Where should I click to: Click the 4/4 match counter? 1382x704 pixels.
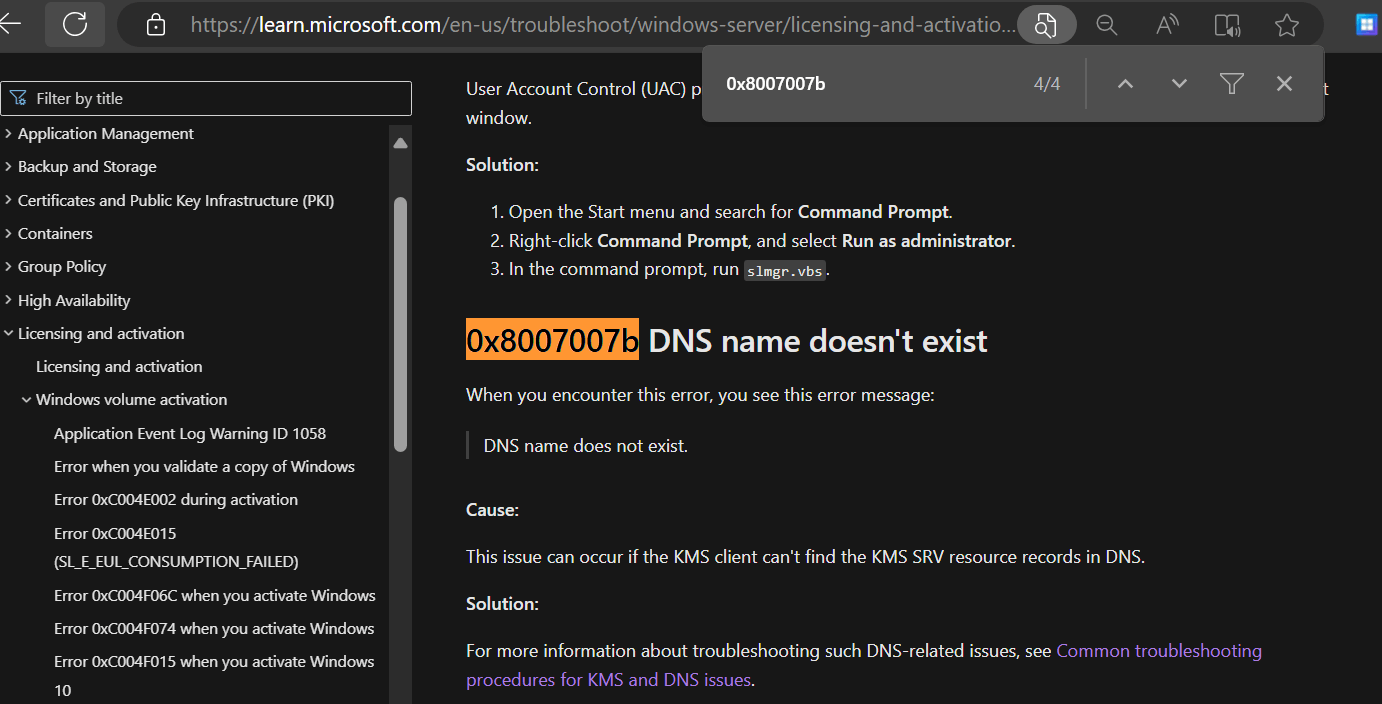(x=1047, y=84)
